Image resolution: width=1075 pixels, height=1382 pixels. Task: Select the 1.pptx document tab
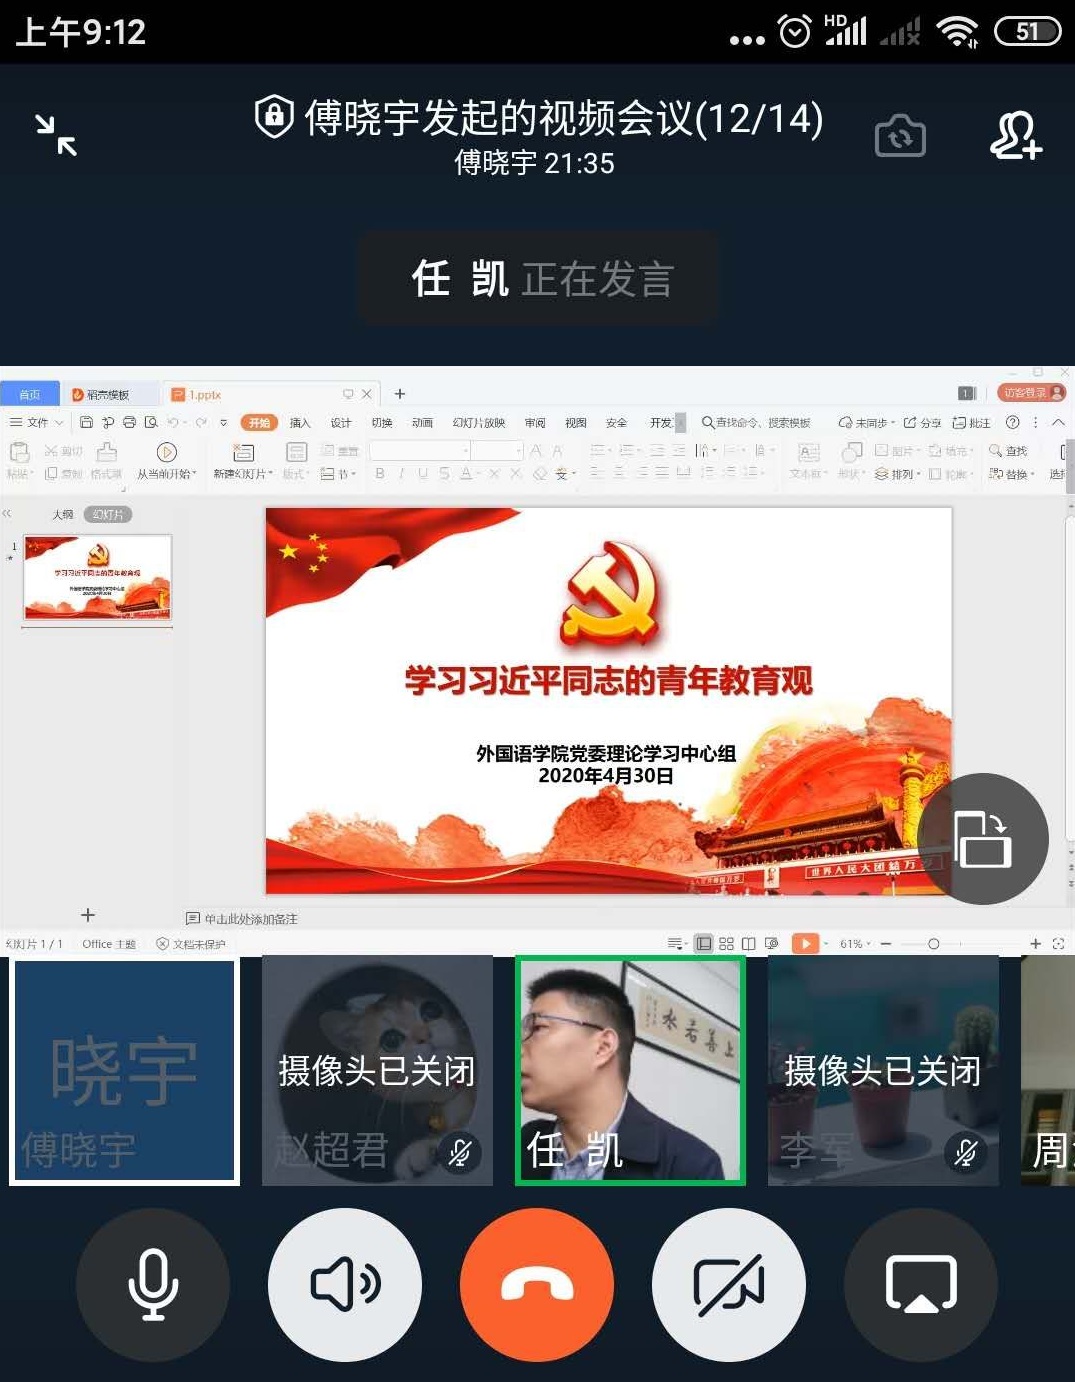[x=205, y=395]
